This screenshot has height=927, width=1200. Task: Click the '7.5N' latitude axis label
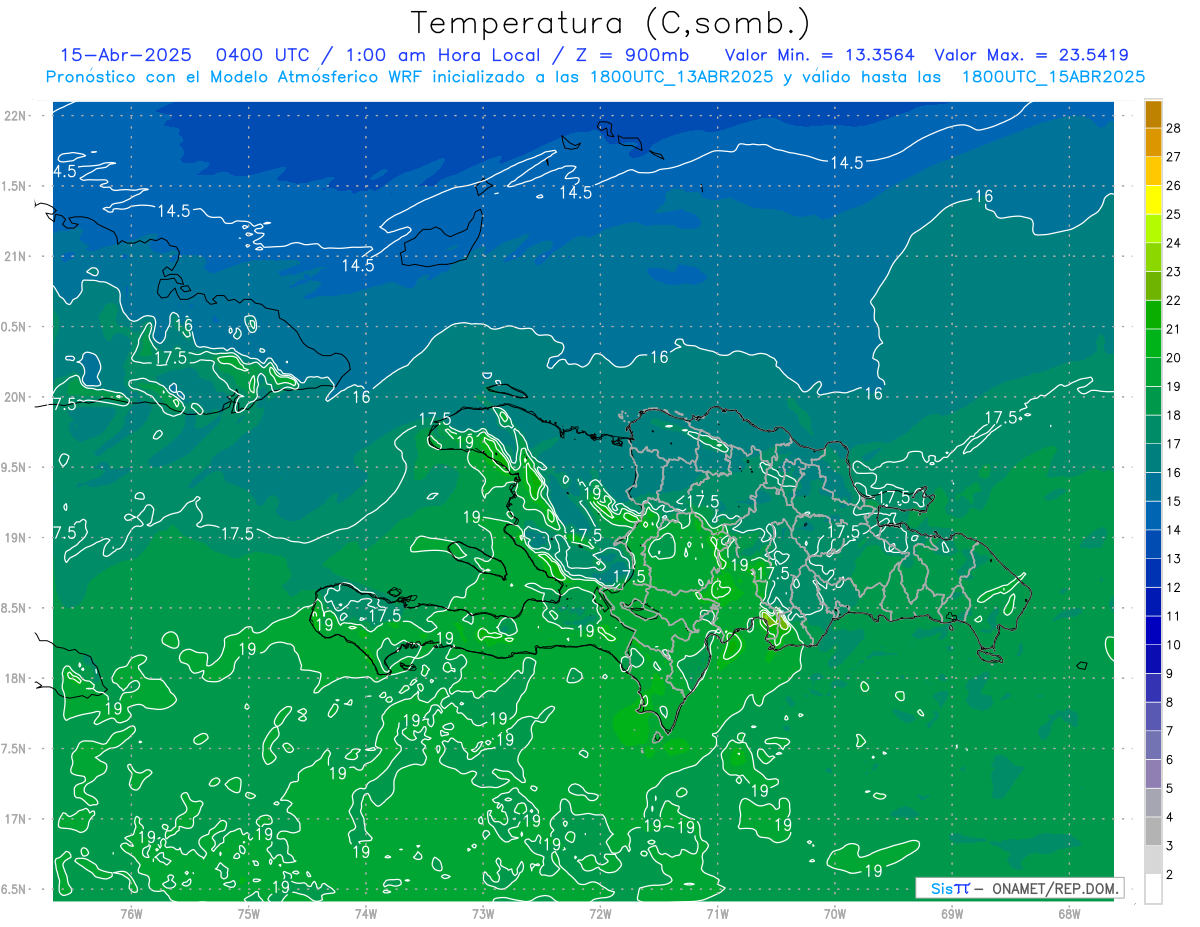point(15,749)
